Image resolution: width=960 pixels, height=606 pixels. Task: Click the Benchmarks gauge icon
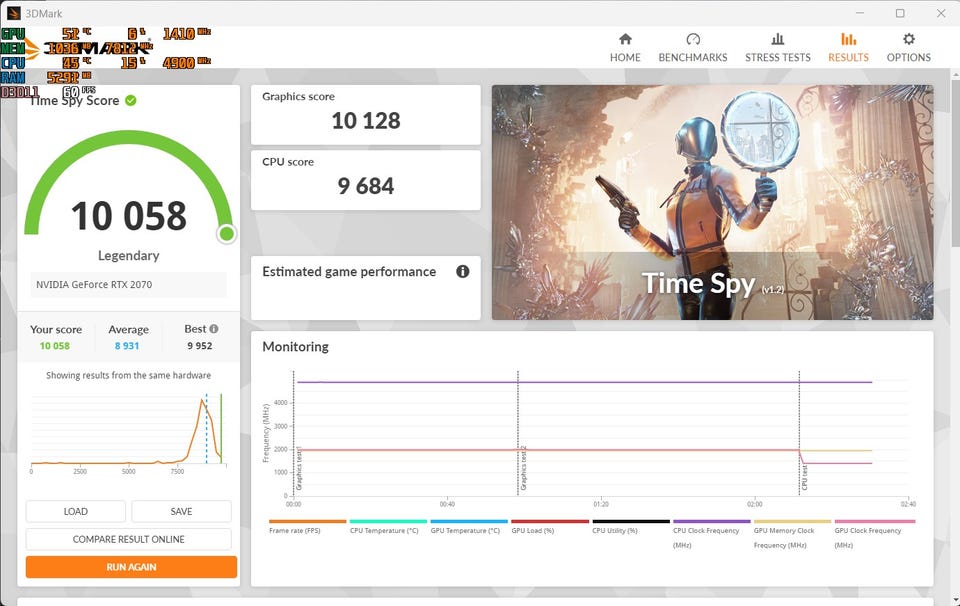(x=693, y=39)
